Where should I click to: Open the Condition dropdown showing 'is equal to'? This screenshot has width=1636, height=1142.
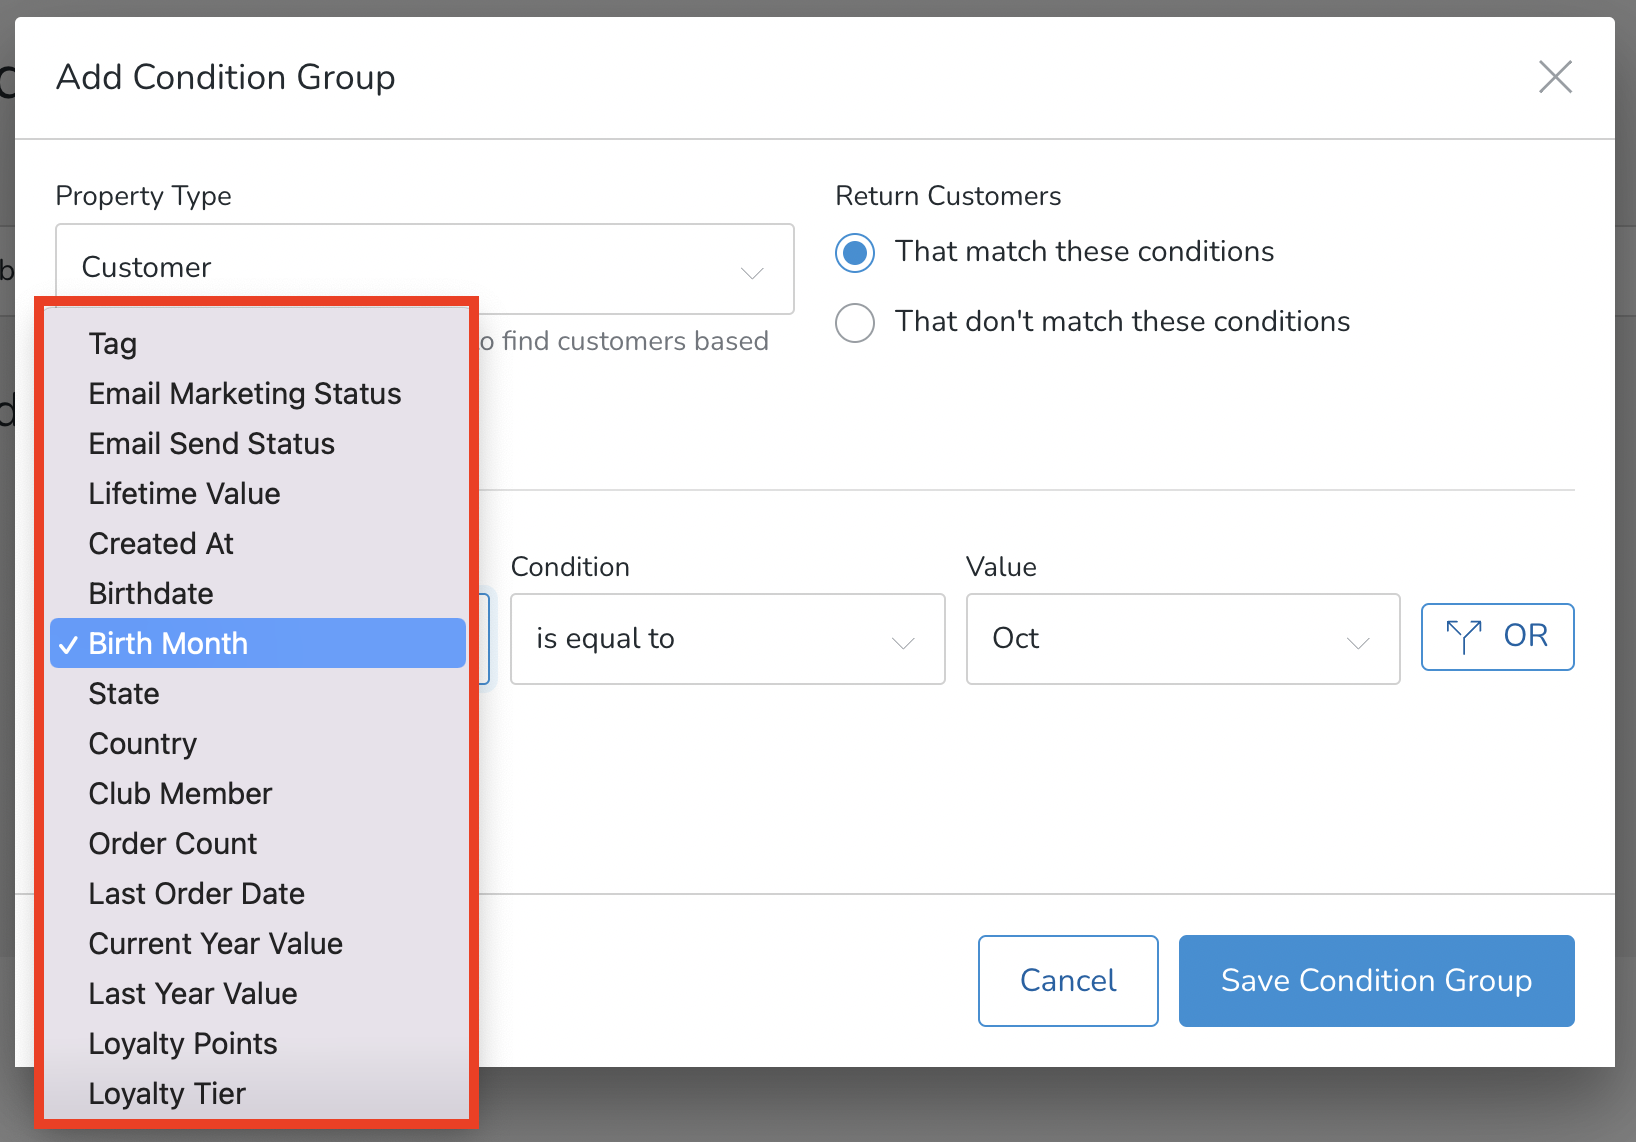(727, 639)
